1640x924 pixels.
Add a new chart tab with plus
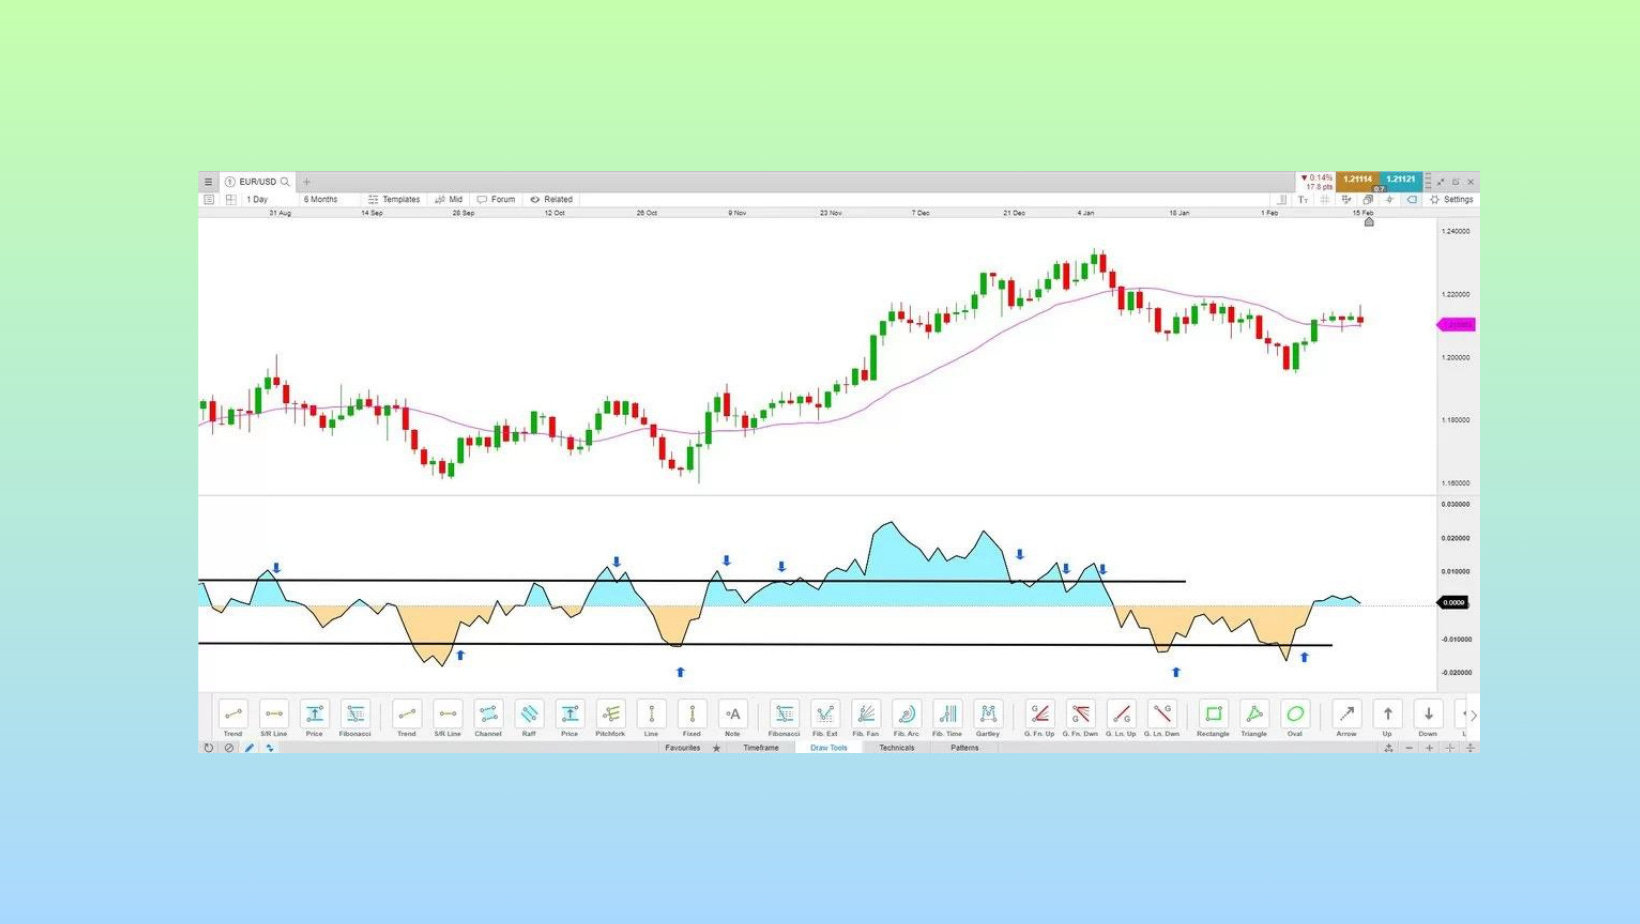click(x=307, y=182)
